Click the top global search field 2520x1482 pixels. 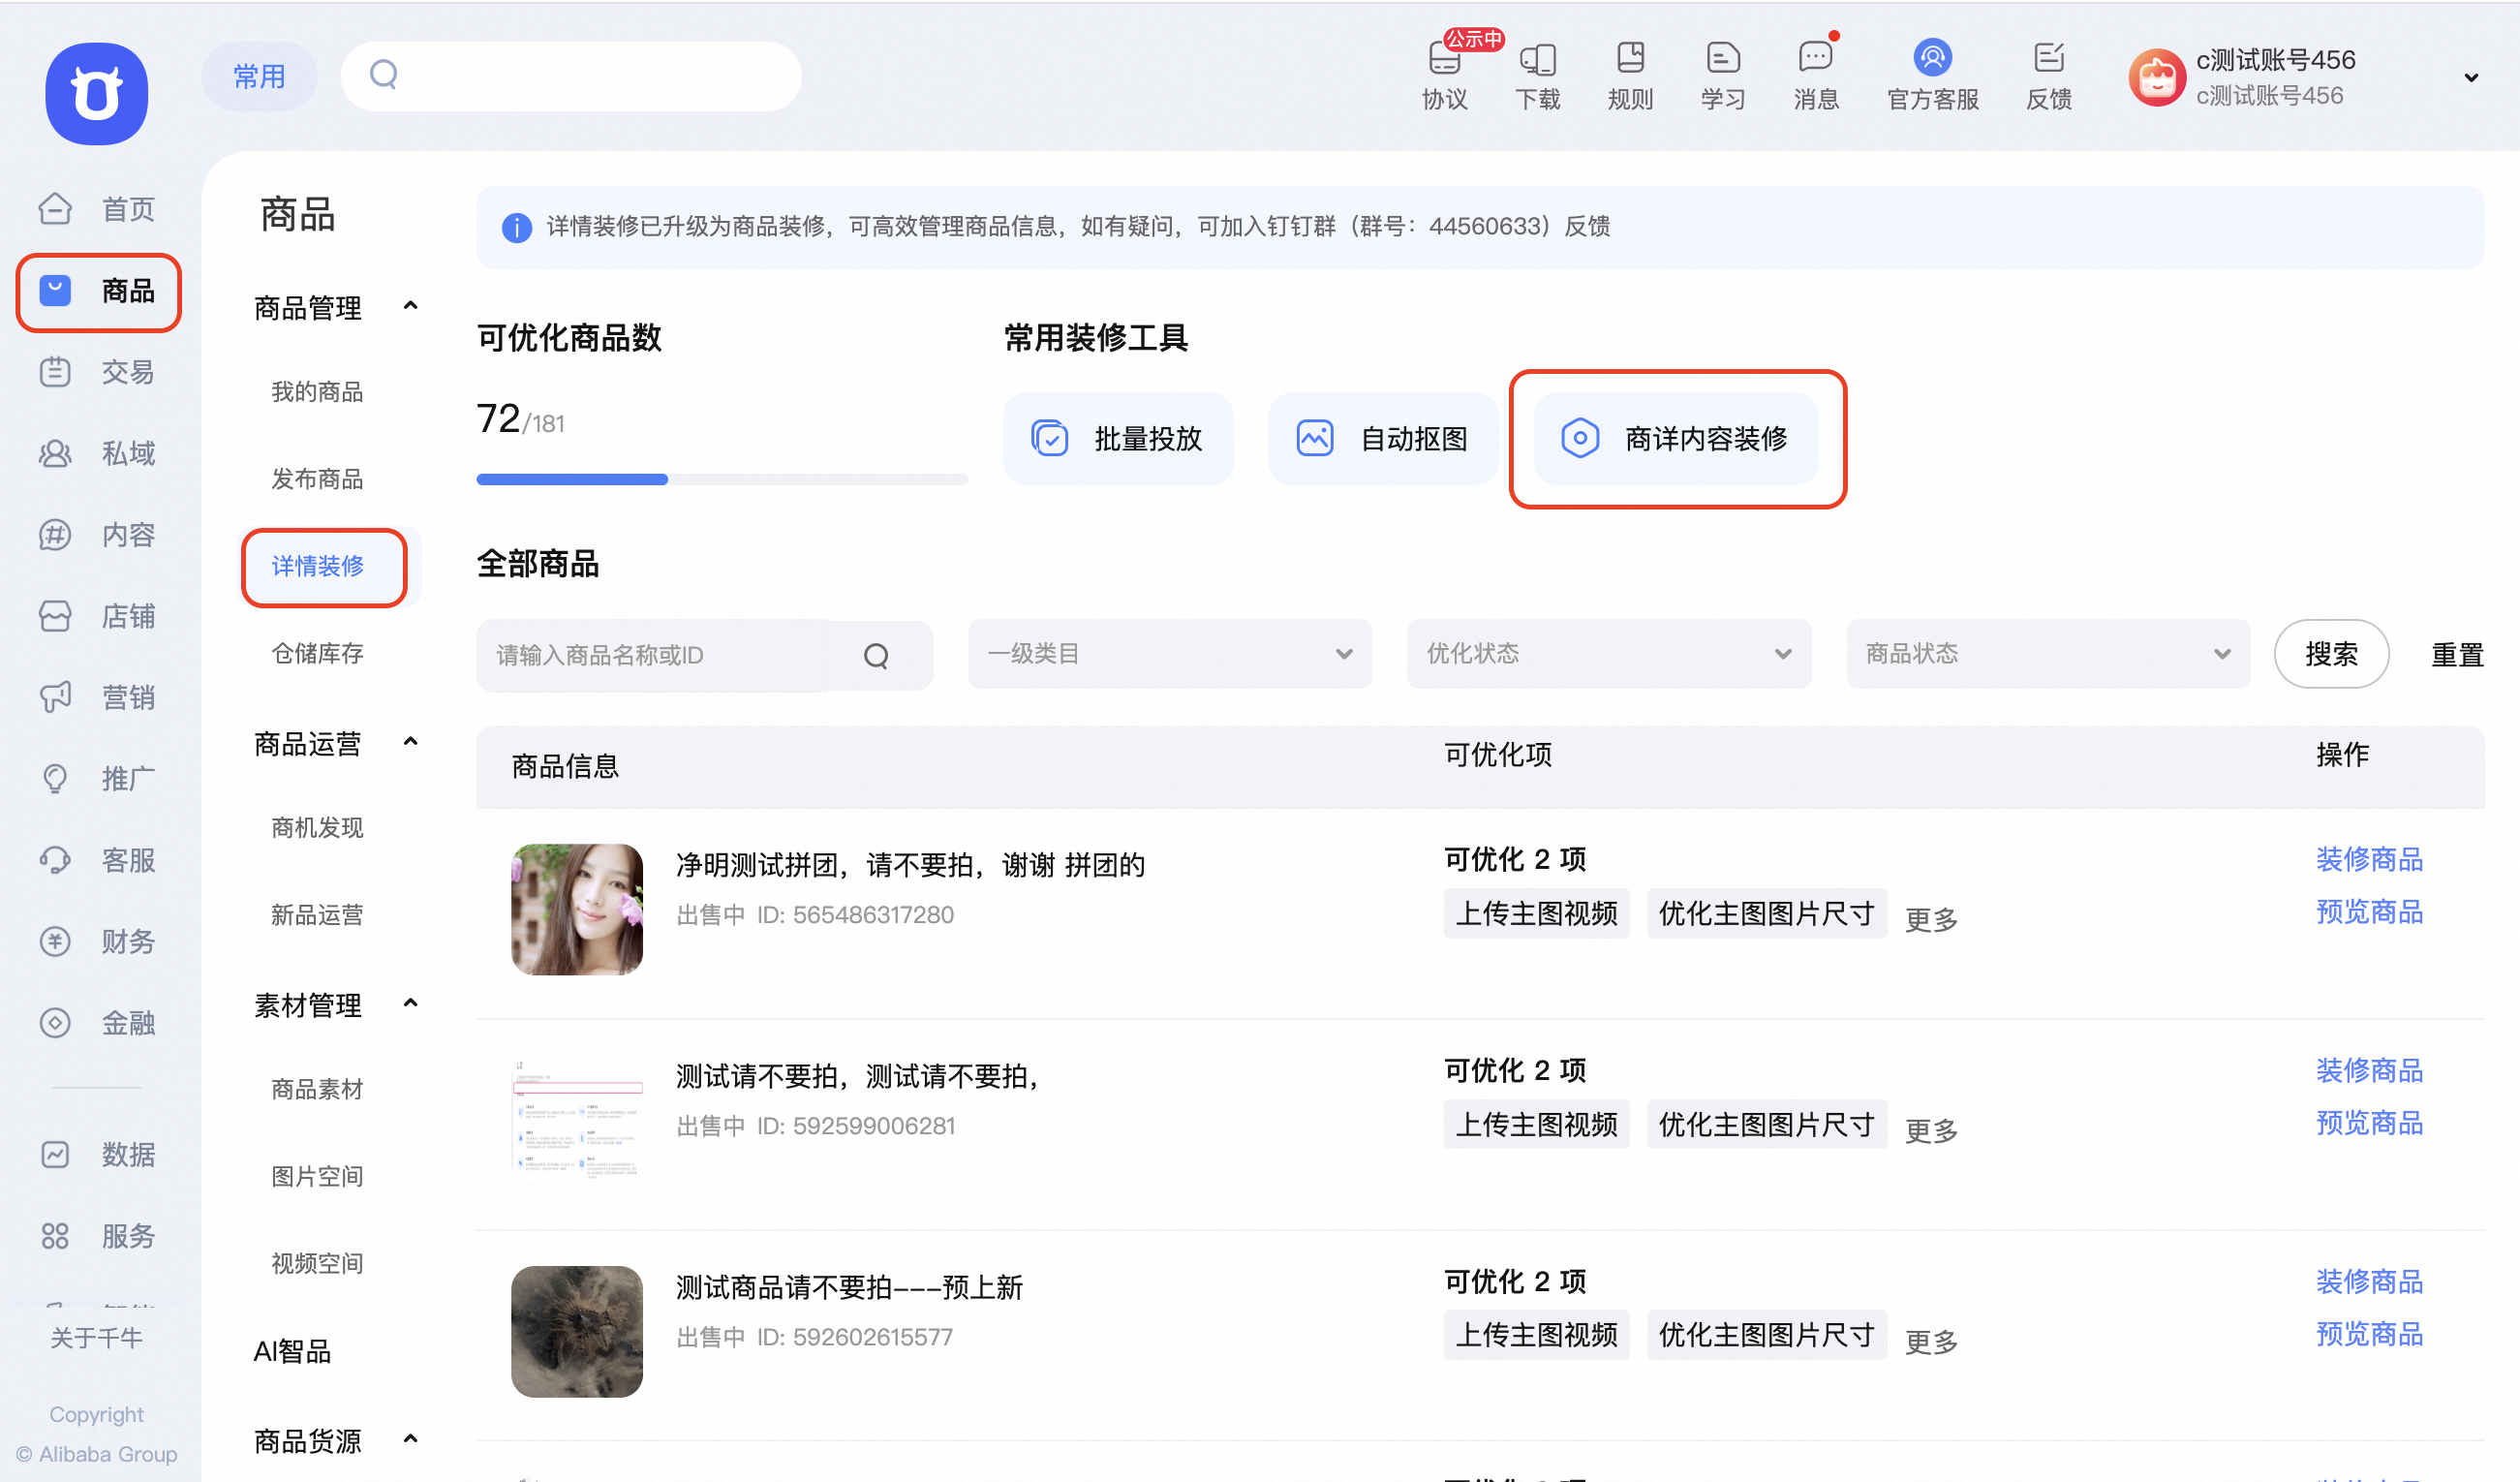click(x=571, y=76)
